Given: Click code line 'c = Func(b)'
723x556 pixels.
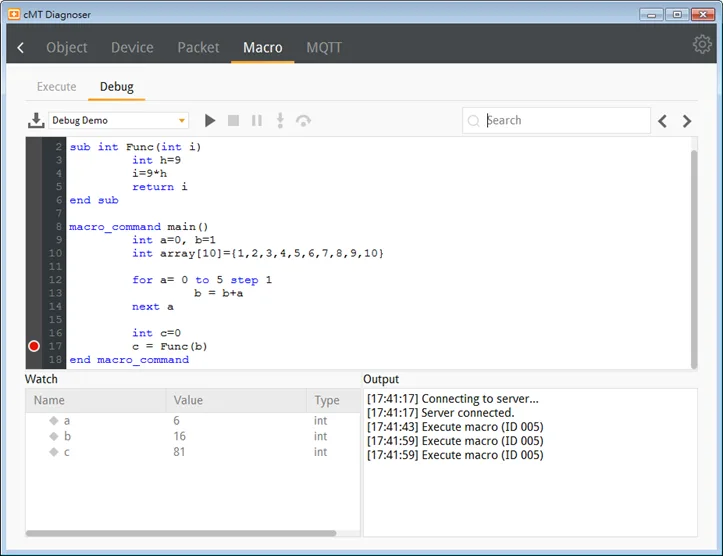Looking at the screenshot, I should pyautogui.click(x=170, y=346).
